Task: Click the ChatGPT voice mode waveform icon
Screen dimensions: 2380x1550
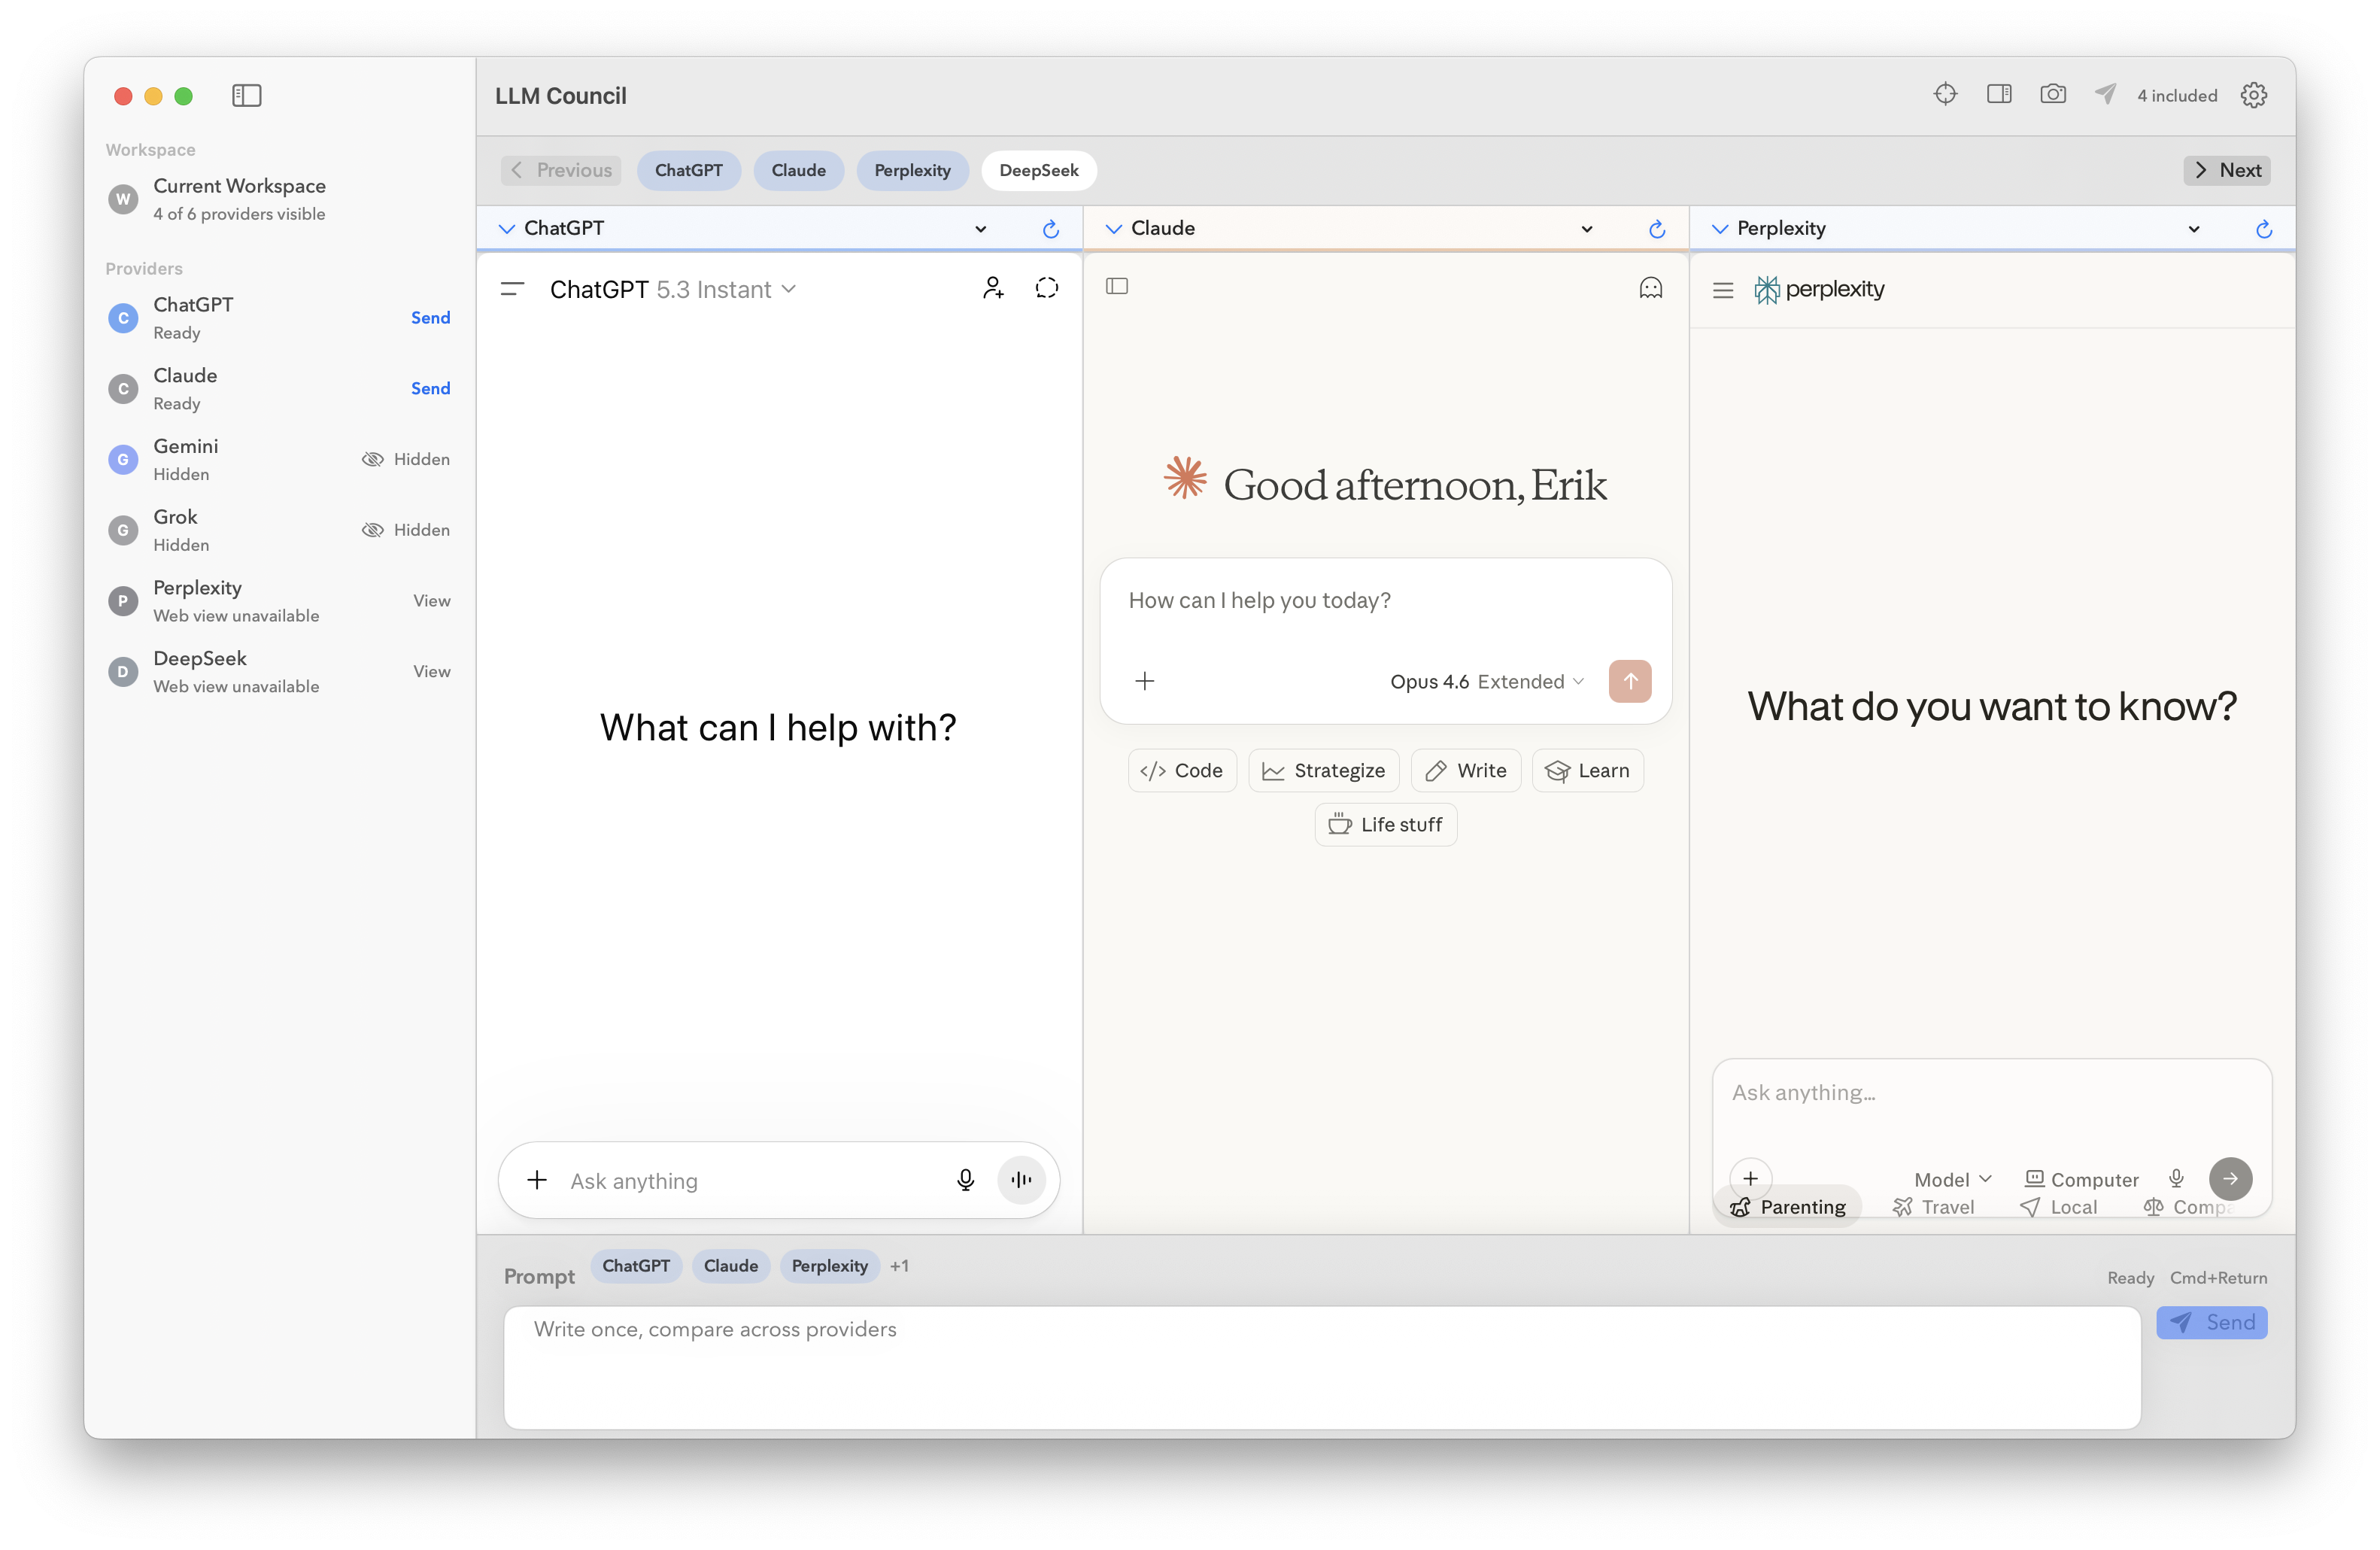Action: 1021,1180
